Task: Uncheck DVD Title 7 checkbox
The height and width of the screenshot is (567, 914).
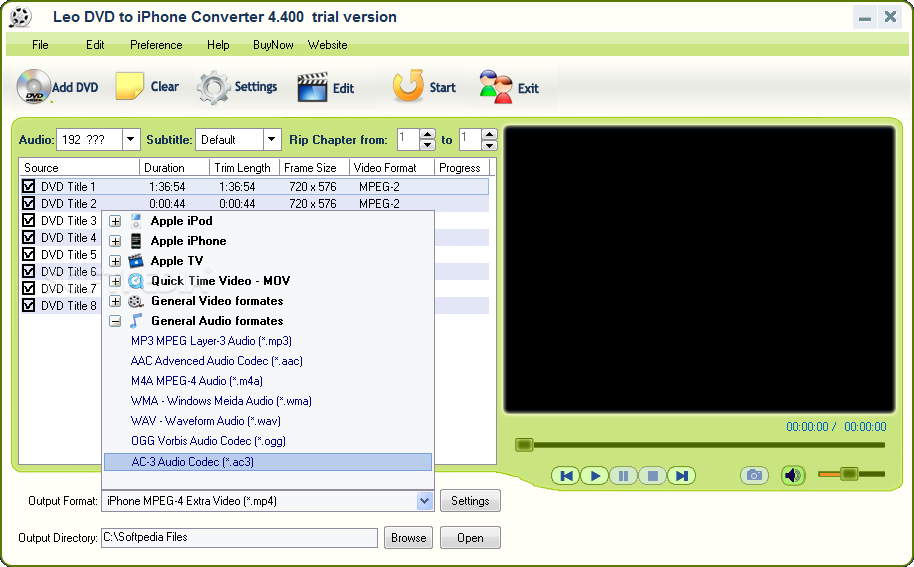Action: tap(29, 288)
